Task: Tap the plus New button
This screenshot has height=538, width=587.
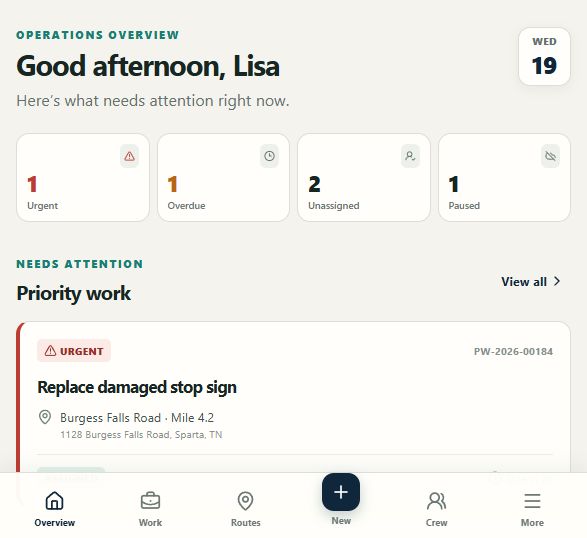Action: click(x=341, y=492)
